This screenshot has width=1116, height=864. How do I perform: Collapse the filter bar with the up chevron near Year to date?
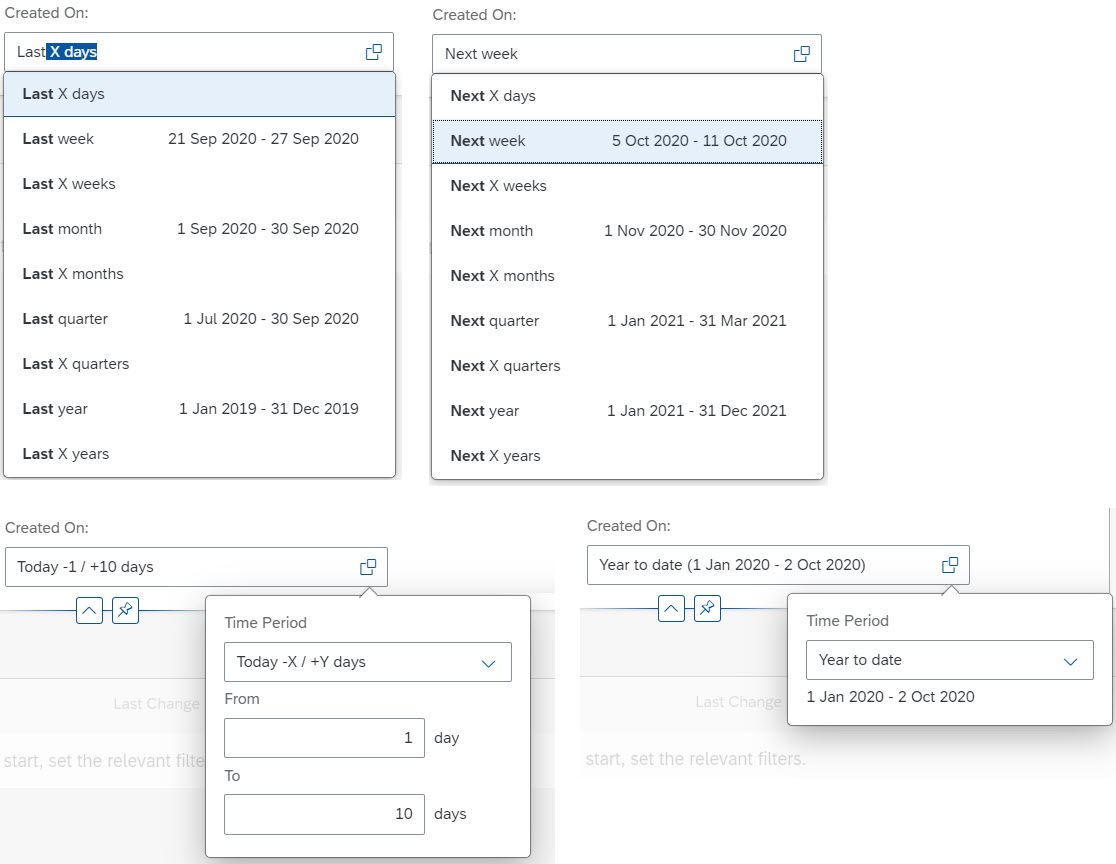[671, 608]
